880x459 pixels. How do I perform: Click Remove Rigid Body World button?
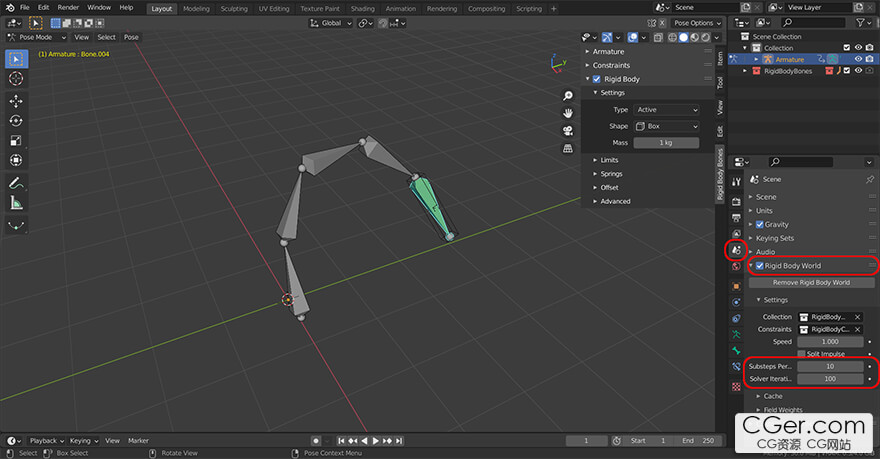coord(811,283)
